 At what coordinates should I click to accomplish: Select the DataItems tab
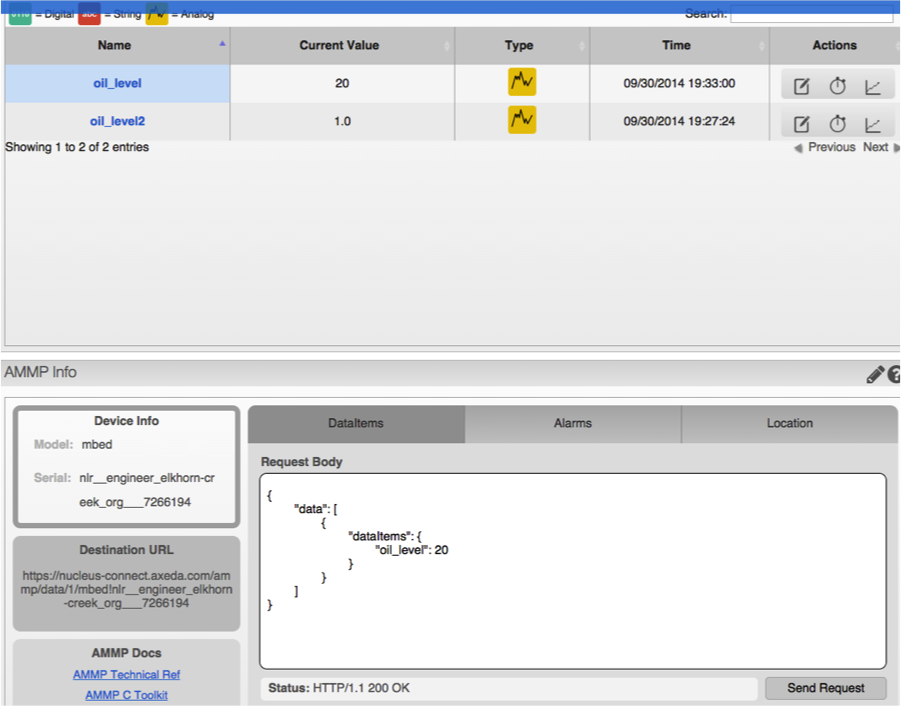[x=356, y=423]
